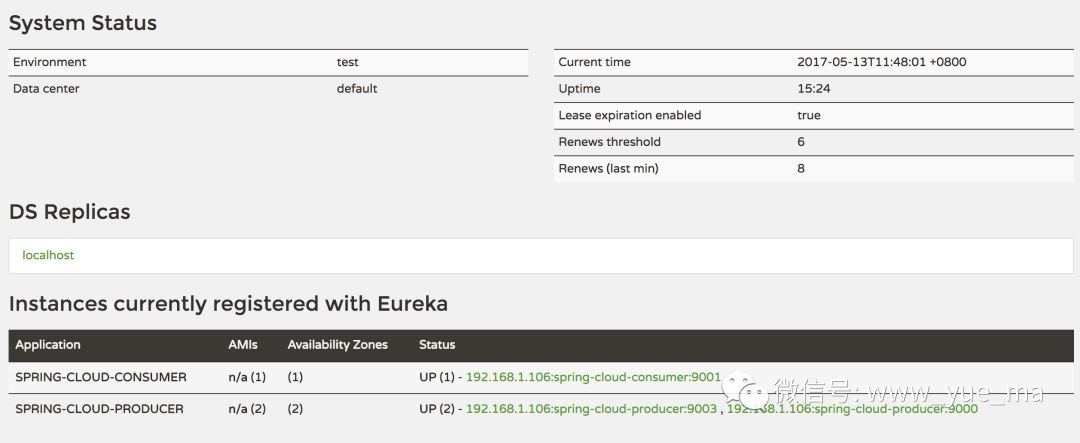
Task: Select the SPRING-CLOUD-PRODUCER application cell
Action: [99, 409]
